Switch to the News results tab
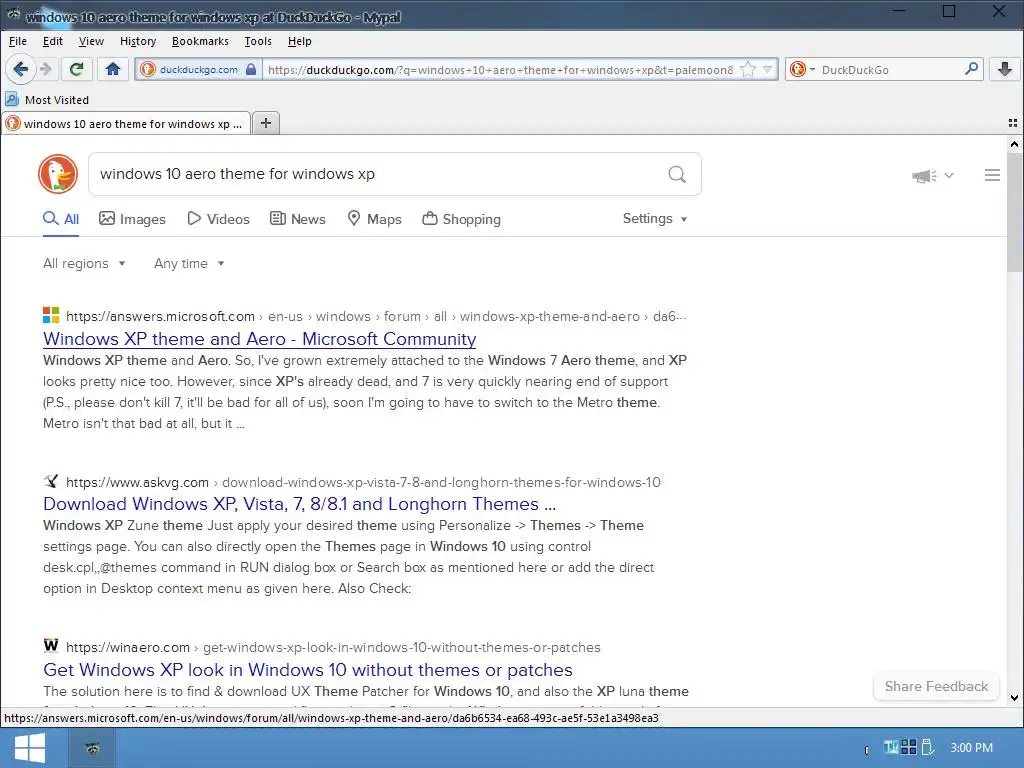Viewport: 1024px width, 768px height. [298, 219]
